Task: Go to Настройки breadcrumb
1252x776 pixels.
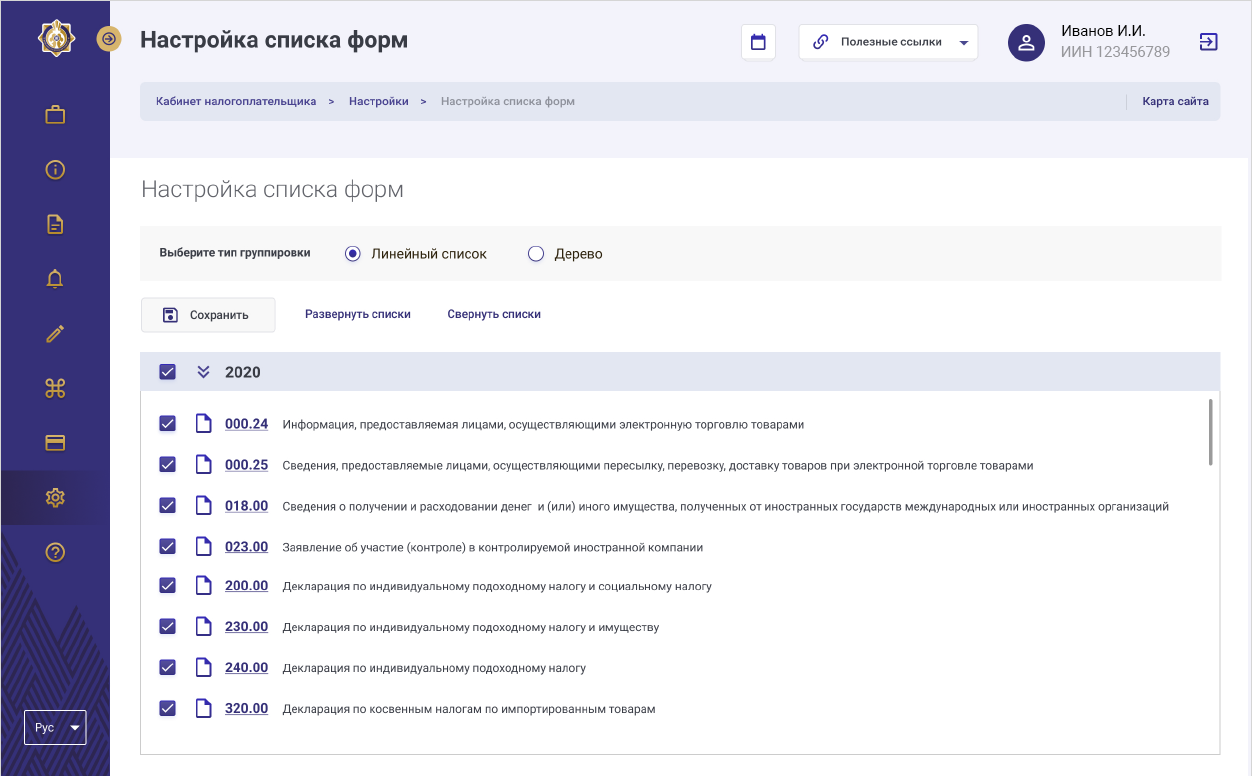Action: pos(379,101)
